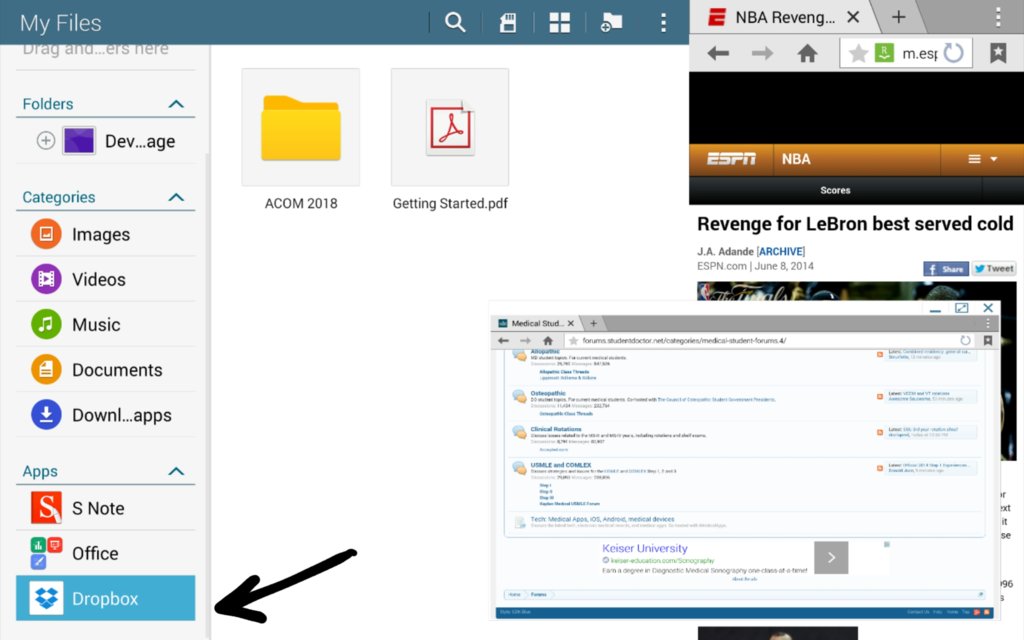The image size is (1024, 640).
Task: Open the ACOM 2018 folder
Action: click(x=300, y=140)
